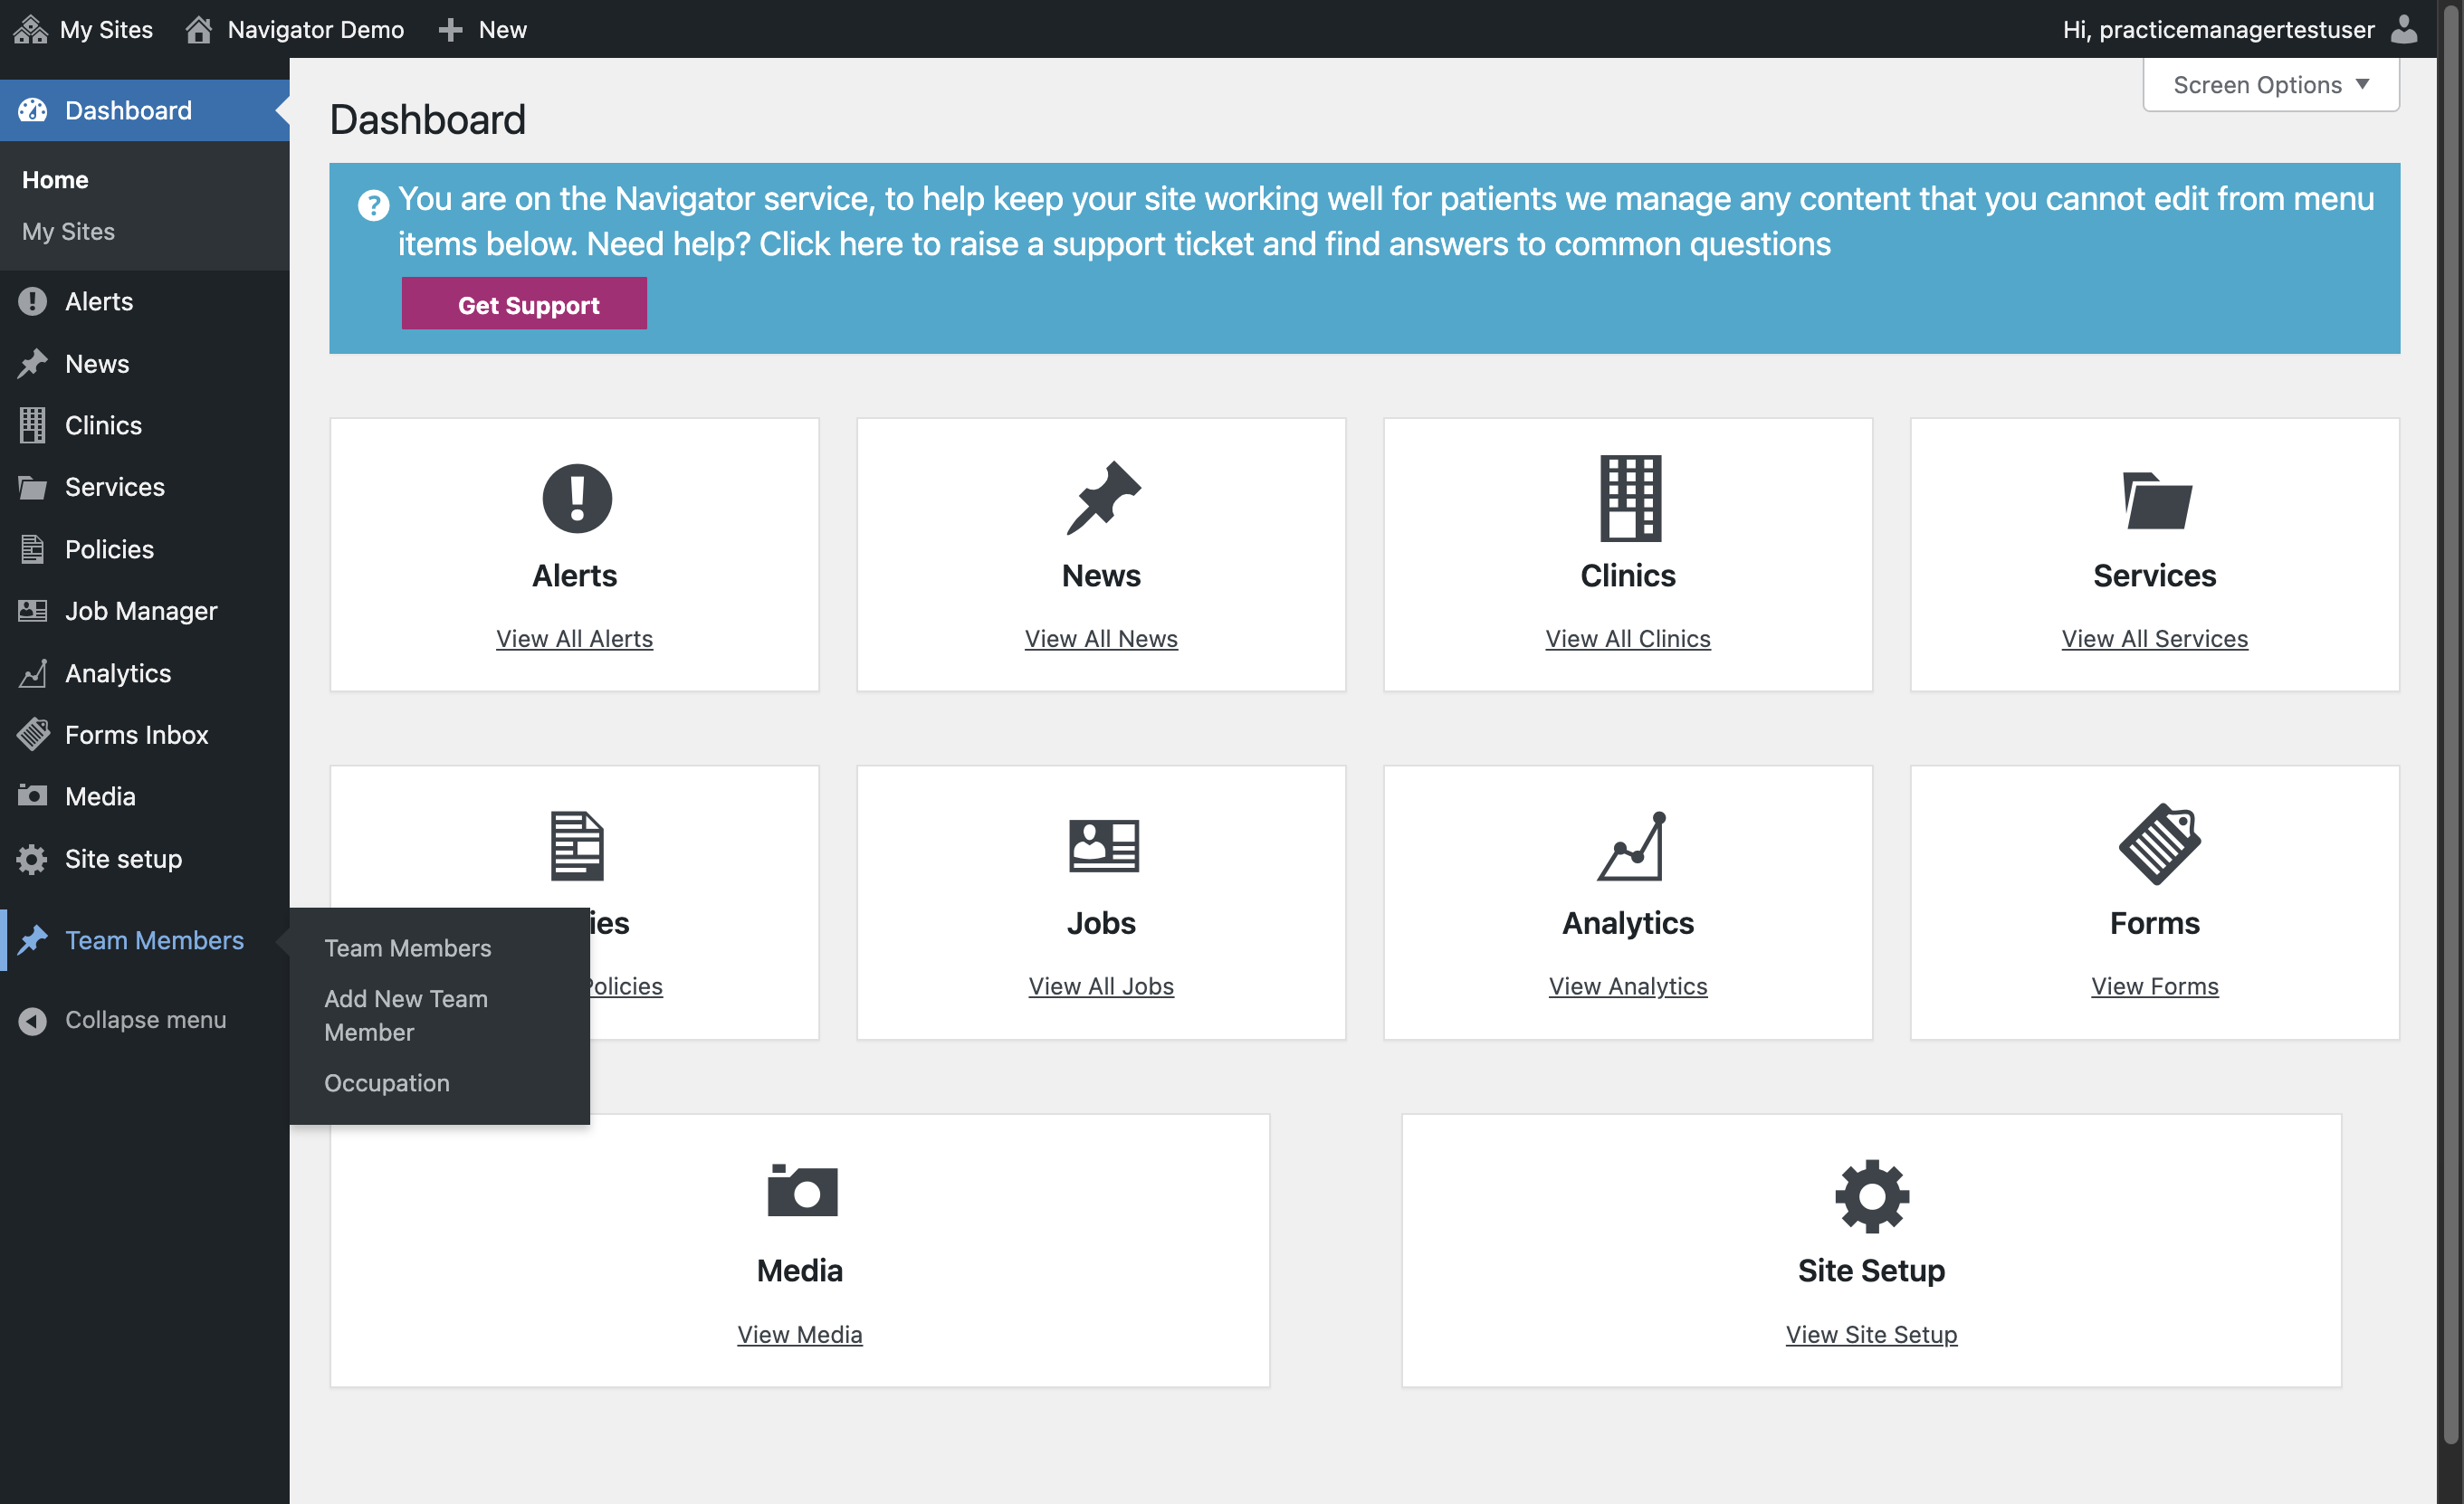This screenshot has width=2464, height=1504.
Task: Click the Get Support button
Action: point(524,304)
